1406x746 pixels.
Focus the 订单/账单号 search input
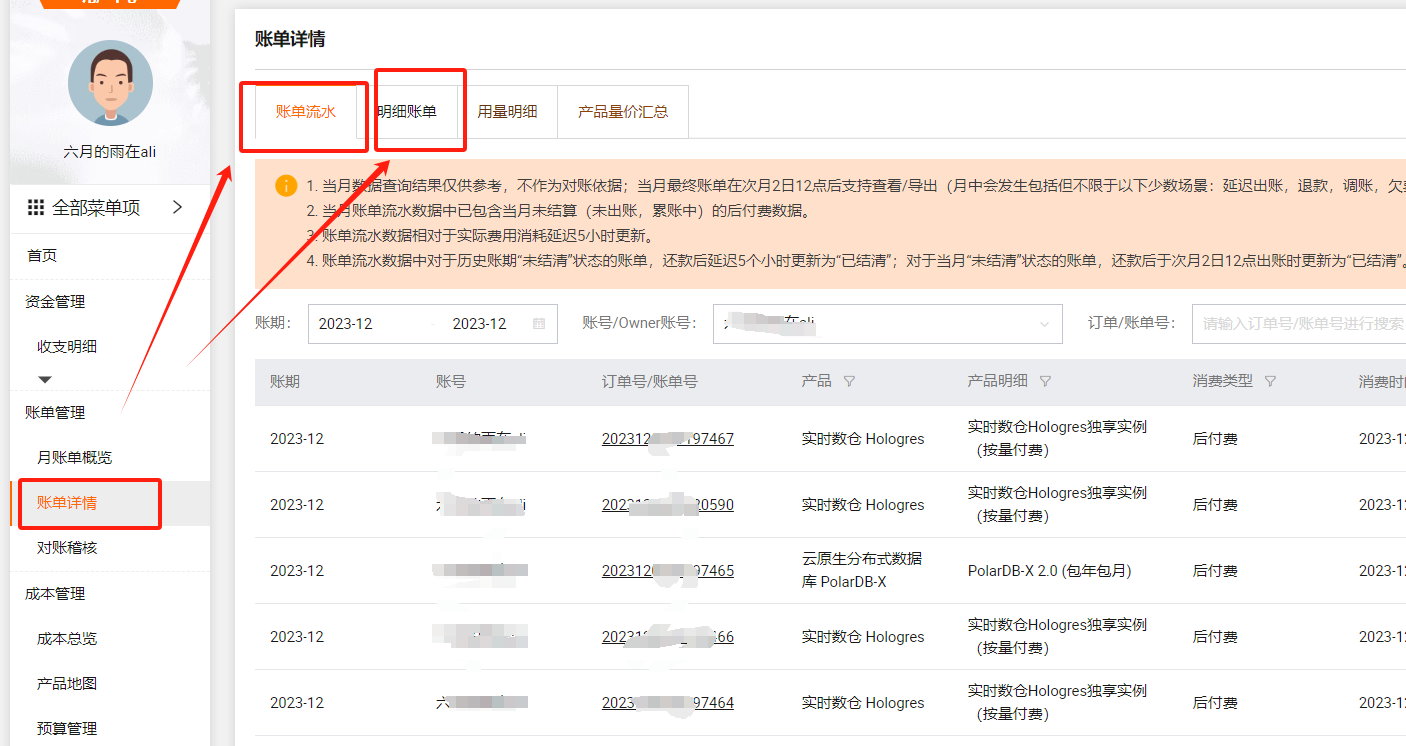pyautogui.click(x=1299, y=324)
